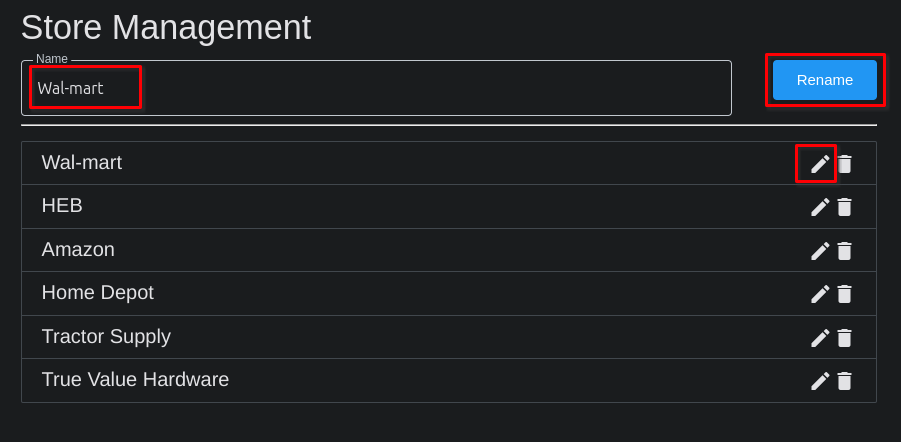
Task: Edit the Home Depot entry
Action: click(x=820, y=294)
